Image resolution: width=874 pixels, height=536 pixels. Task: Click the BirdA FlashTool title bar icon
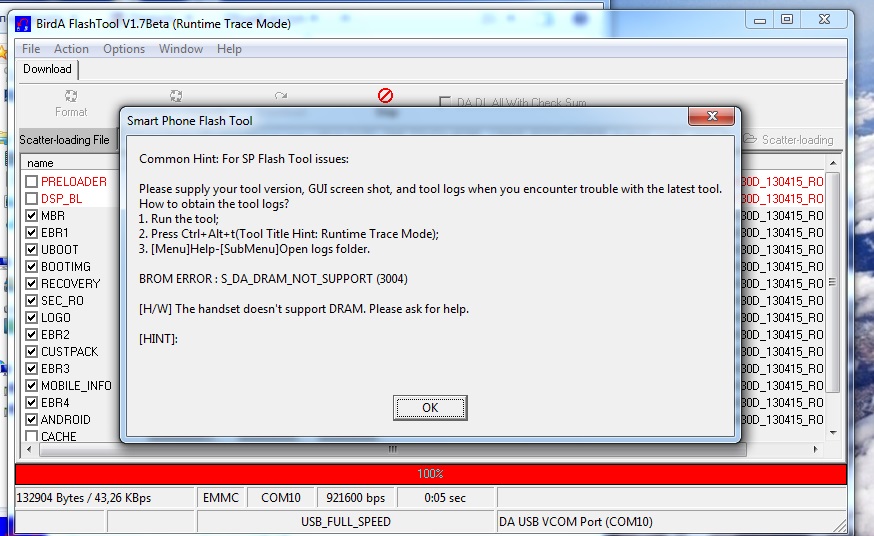(23, 24)
